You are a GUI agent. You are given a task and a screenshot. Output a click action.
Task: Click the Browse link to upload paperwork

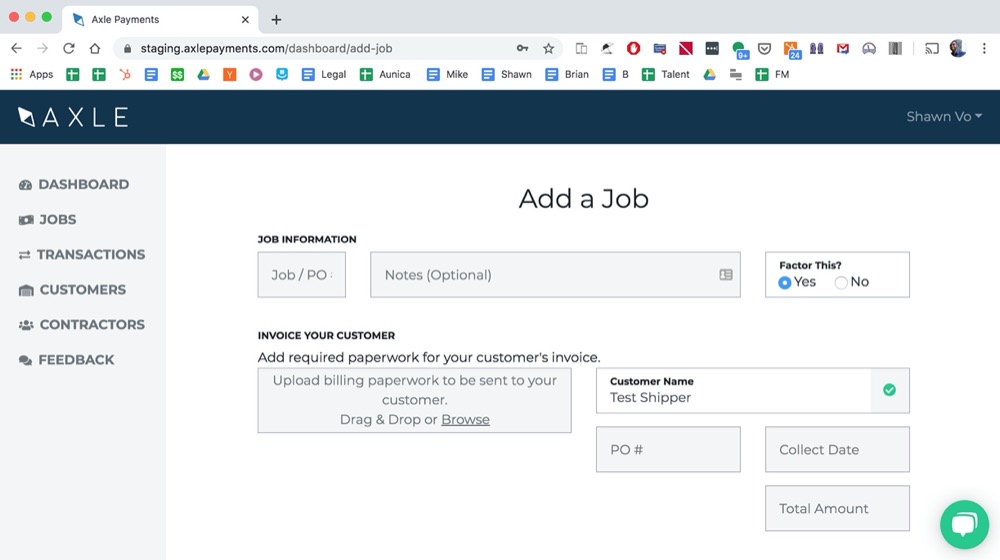coord(465,419)
